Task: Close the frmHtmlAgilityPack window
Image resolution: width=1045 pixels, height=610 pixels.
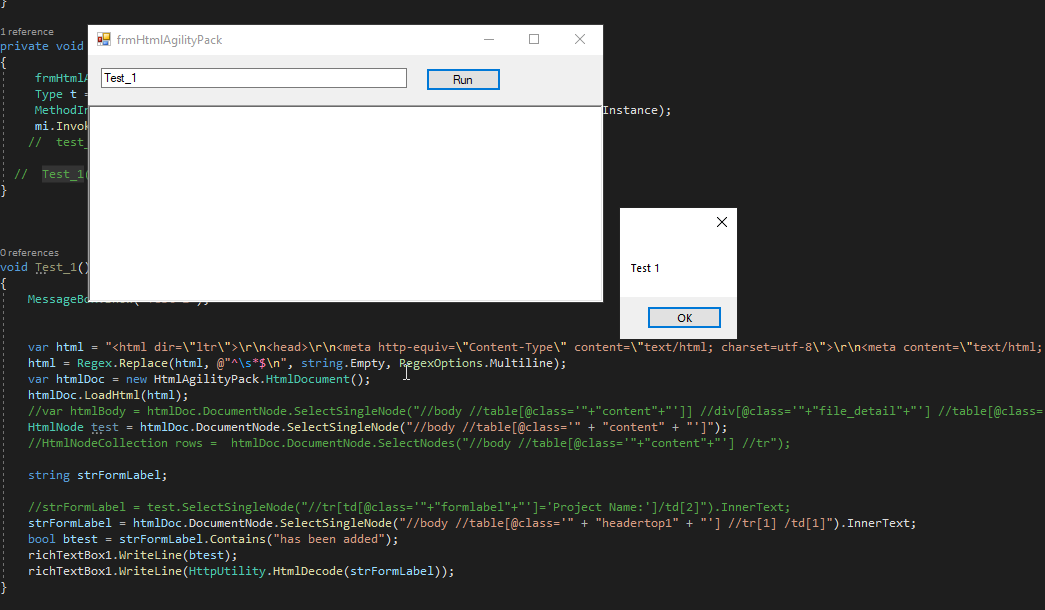Action: coord(580,39)
